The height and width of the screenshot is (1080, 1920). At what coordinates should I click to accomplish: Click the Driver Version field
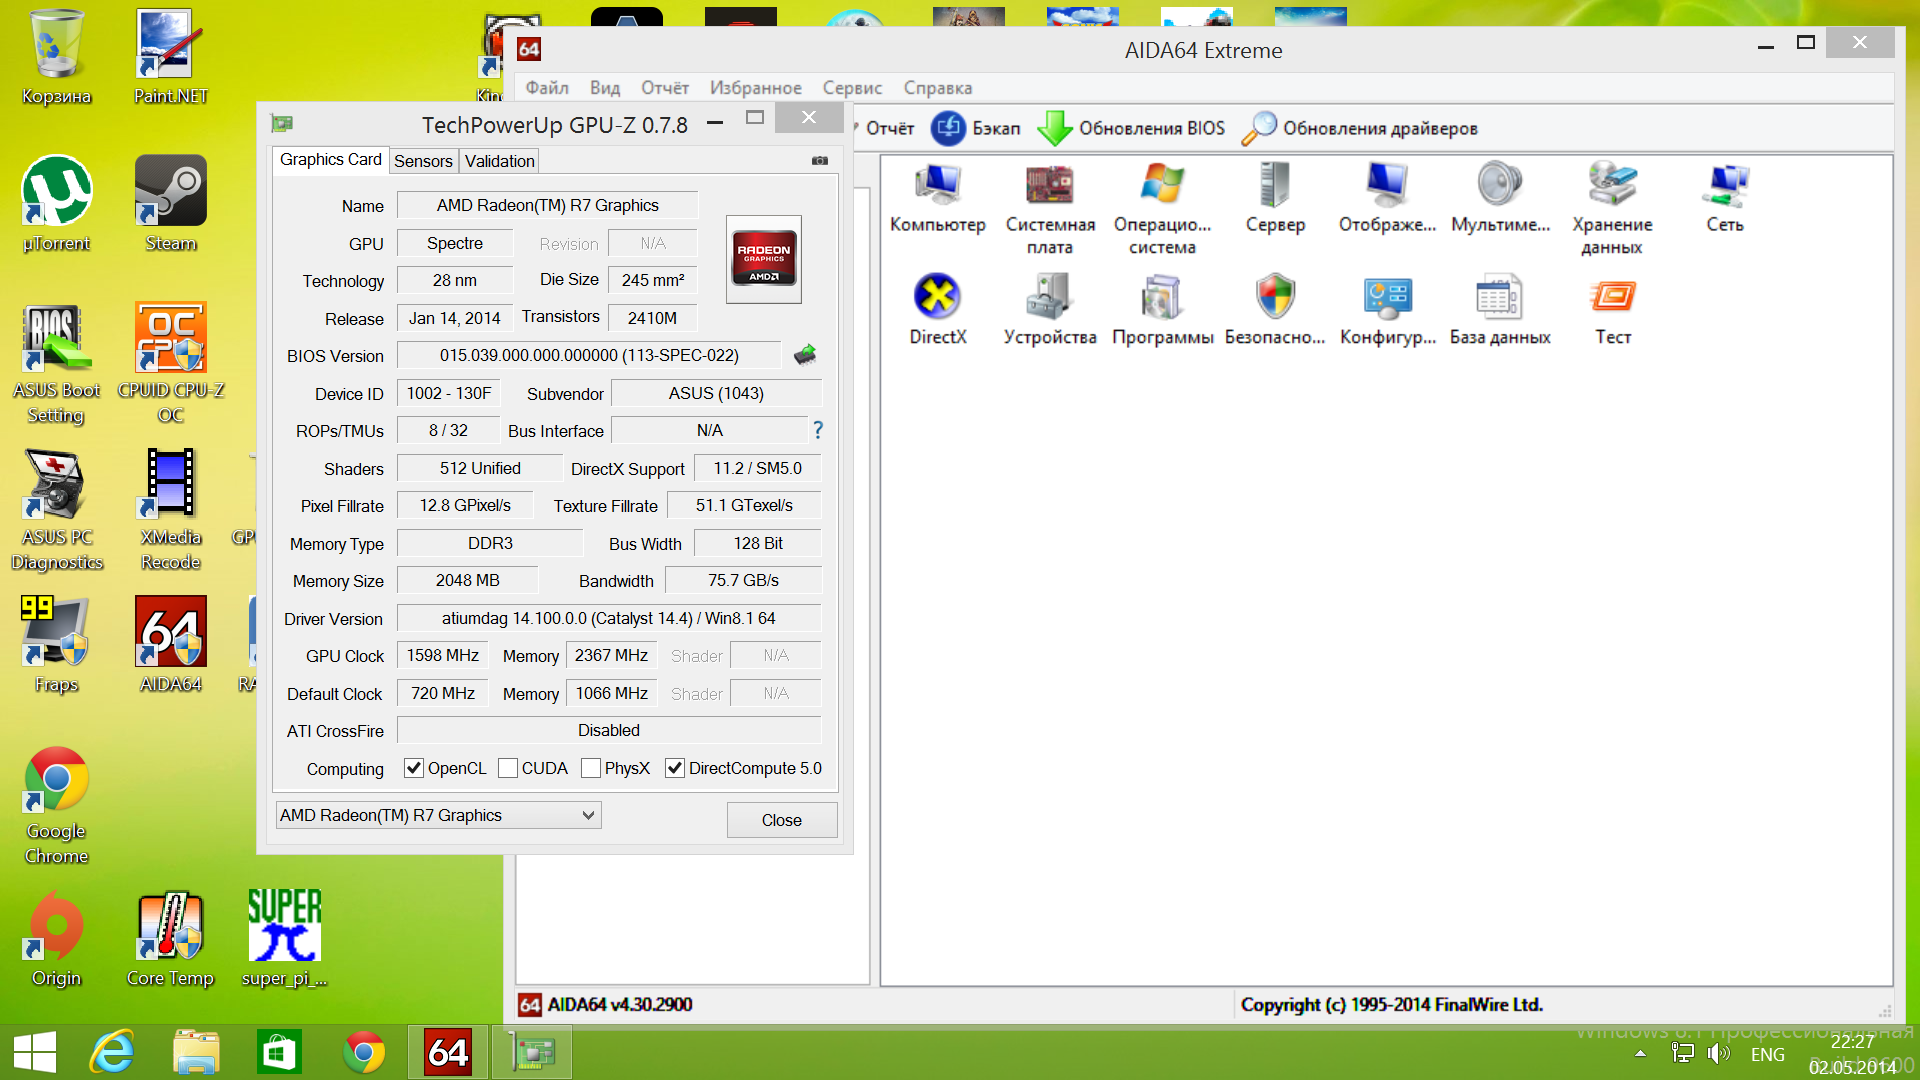(609, 618)
